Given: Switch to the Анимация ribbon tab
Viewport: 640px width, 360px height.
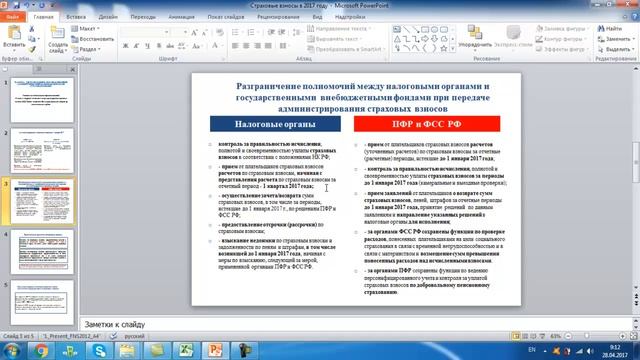Looking at the screenshot, I should click(181, 17).
